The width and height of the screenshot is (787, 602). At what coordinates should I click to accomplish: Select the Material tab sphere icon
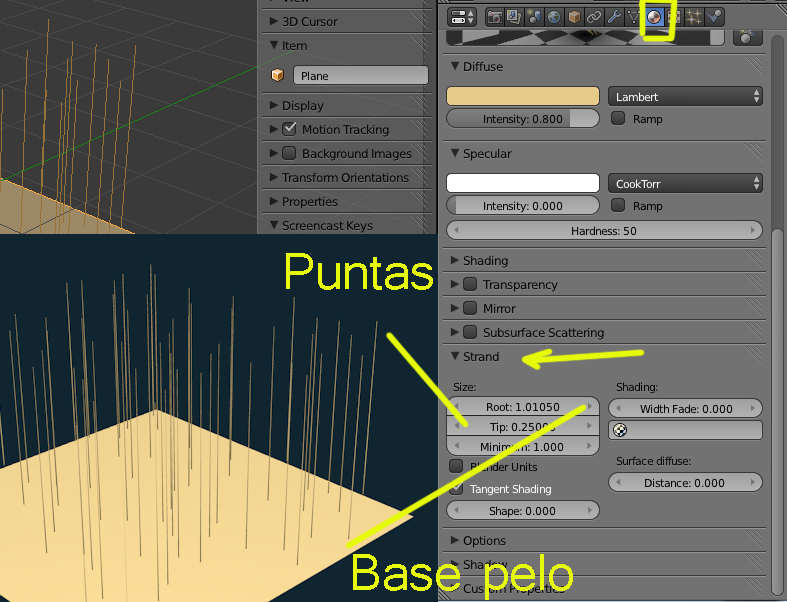tap(654, 18)
